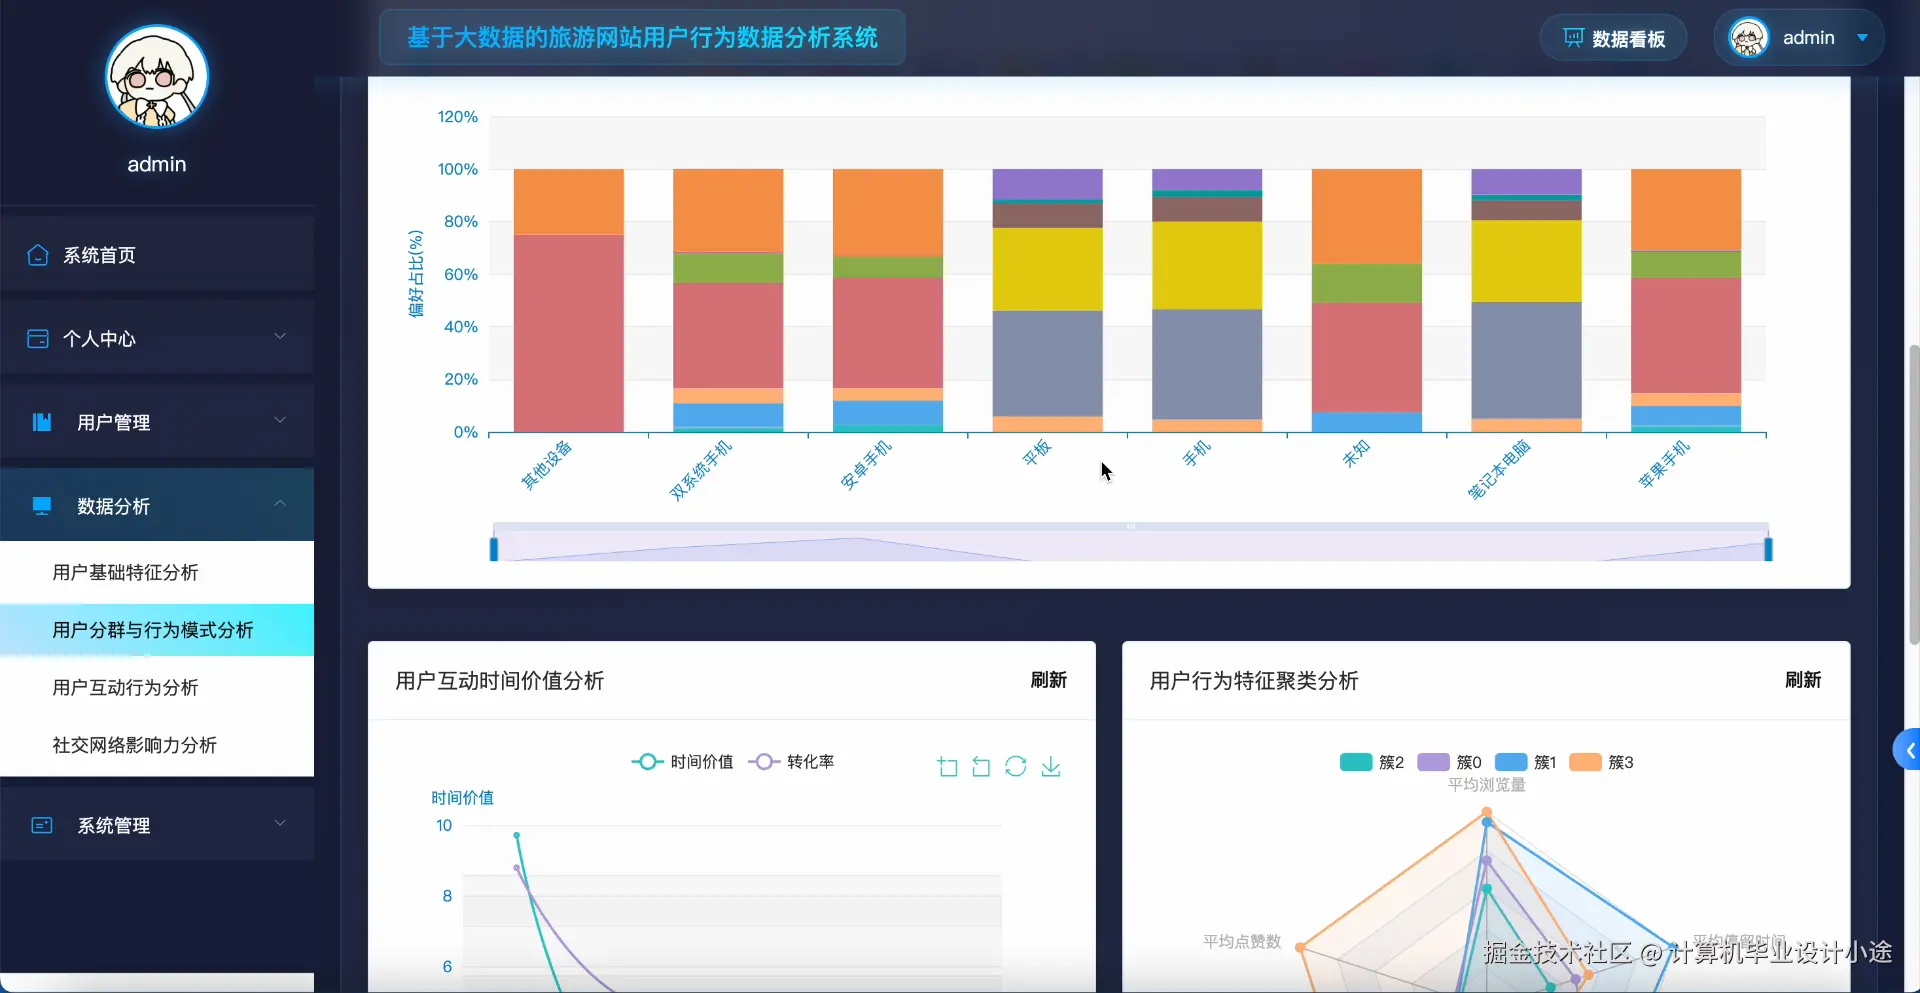The height and width of the screenshot is (993, 1920).
Task: Select 用户基础特征分析 menu item
Action: [126, 572]
